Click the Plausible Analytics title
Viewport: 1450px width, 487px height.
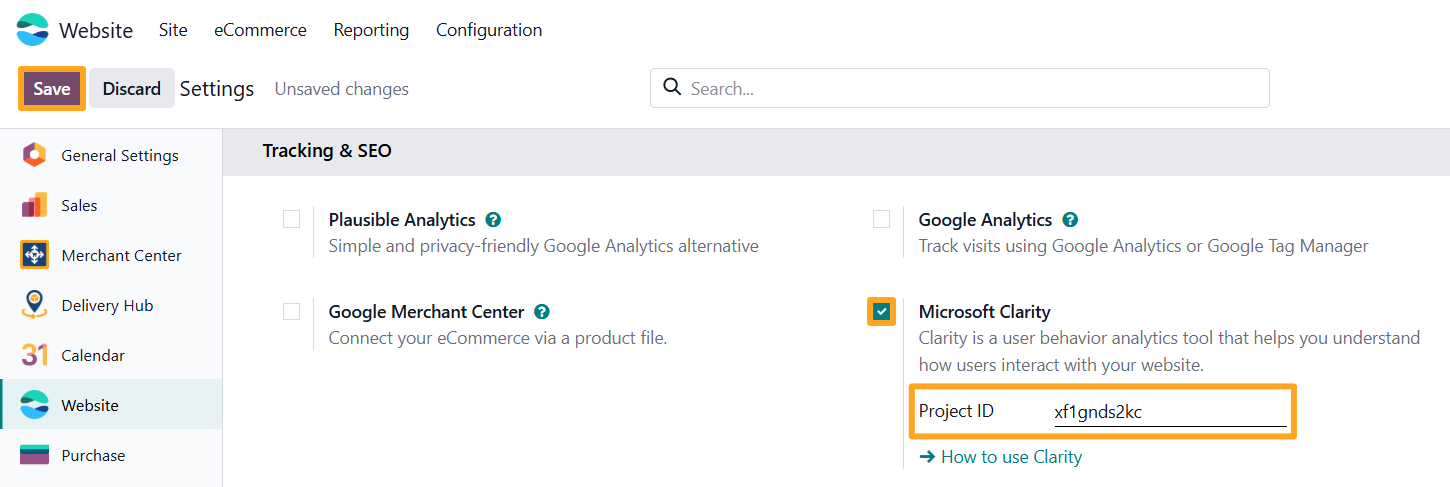pos(403,220)
